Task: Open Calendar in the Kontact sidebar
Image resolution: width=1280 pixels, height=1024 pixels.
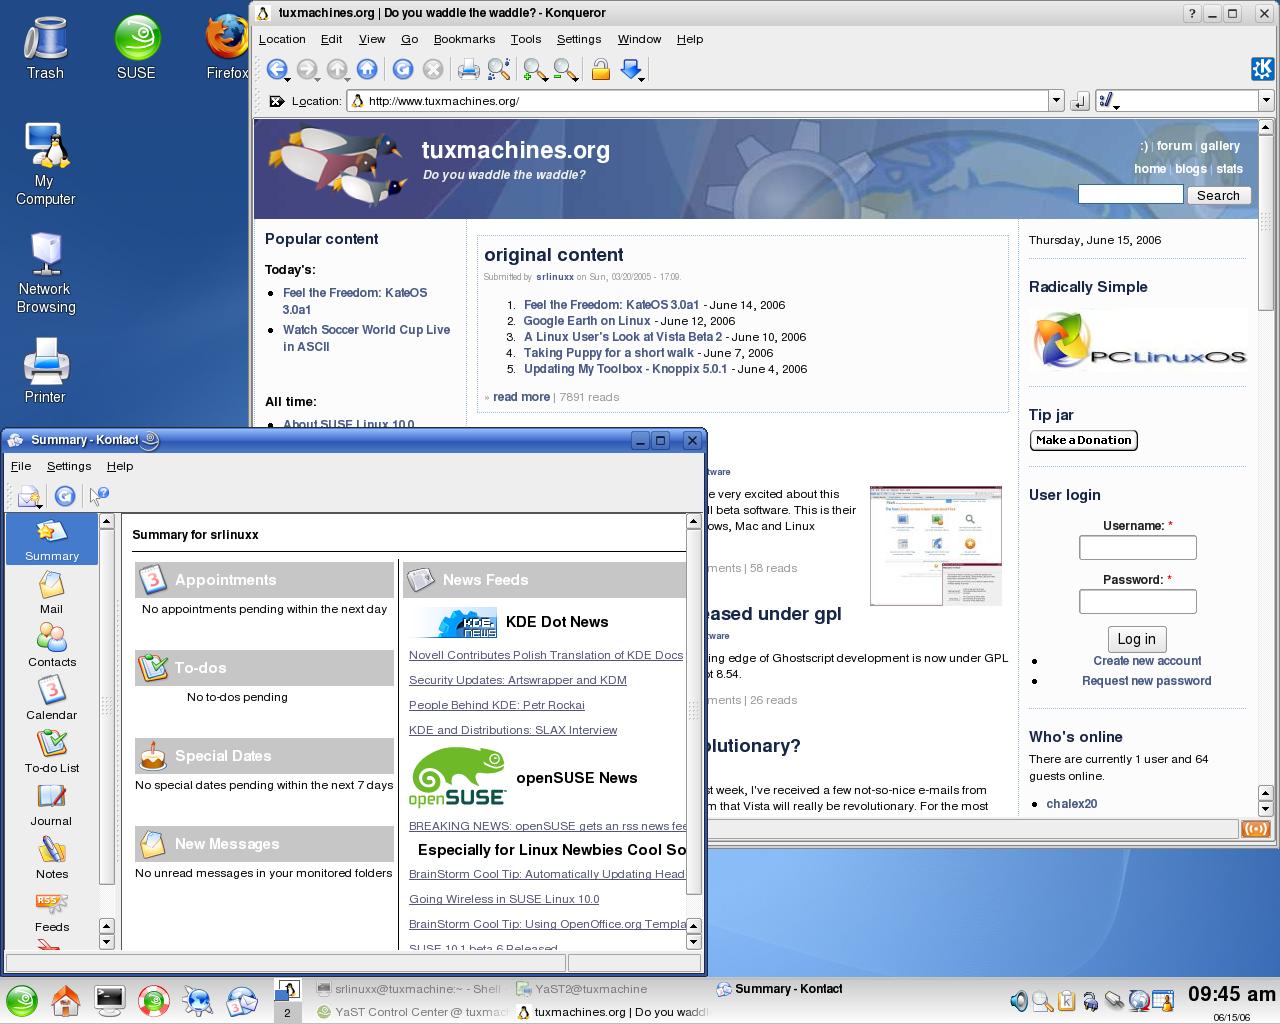Action: click(51, 699)
